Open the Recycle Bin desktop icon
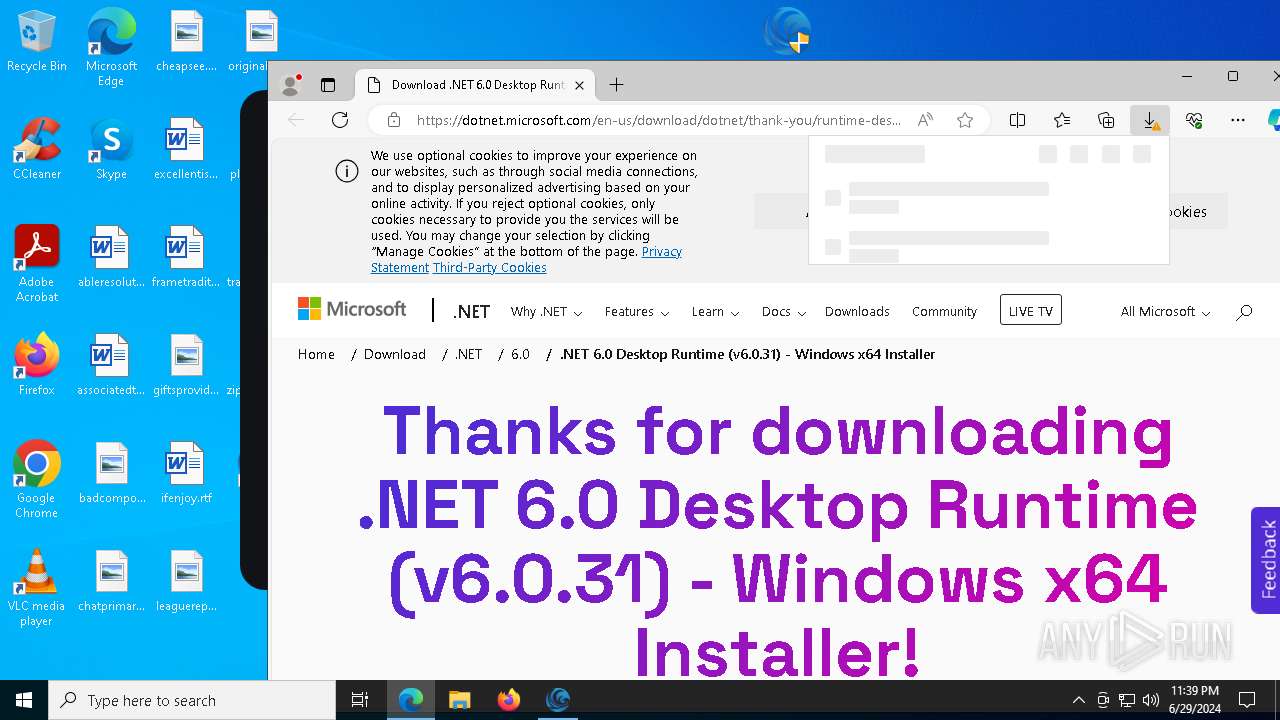1280x720 pixels. (x=37, y=42)
